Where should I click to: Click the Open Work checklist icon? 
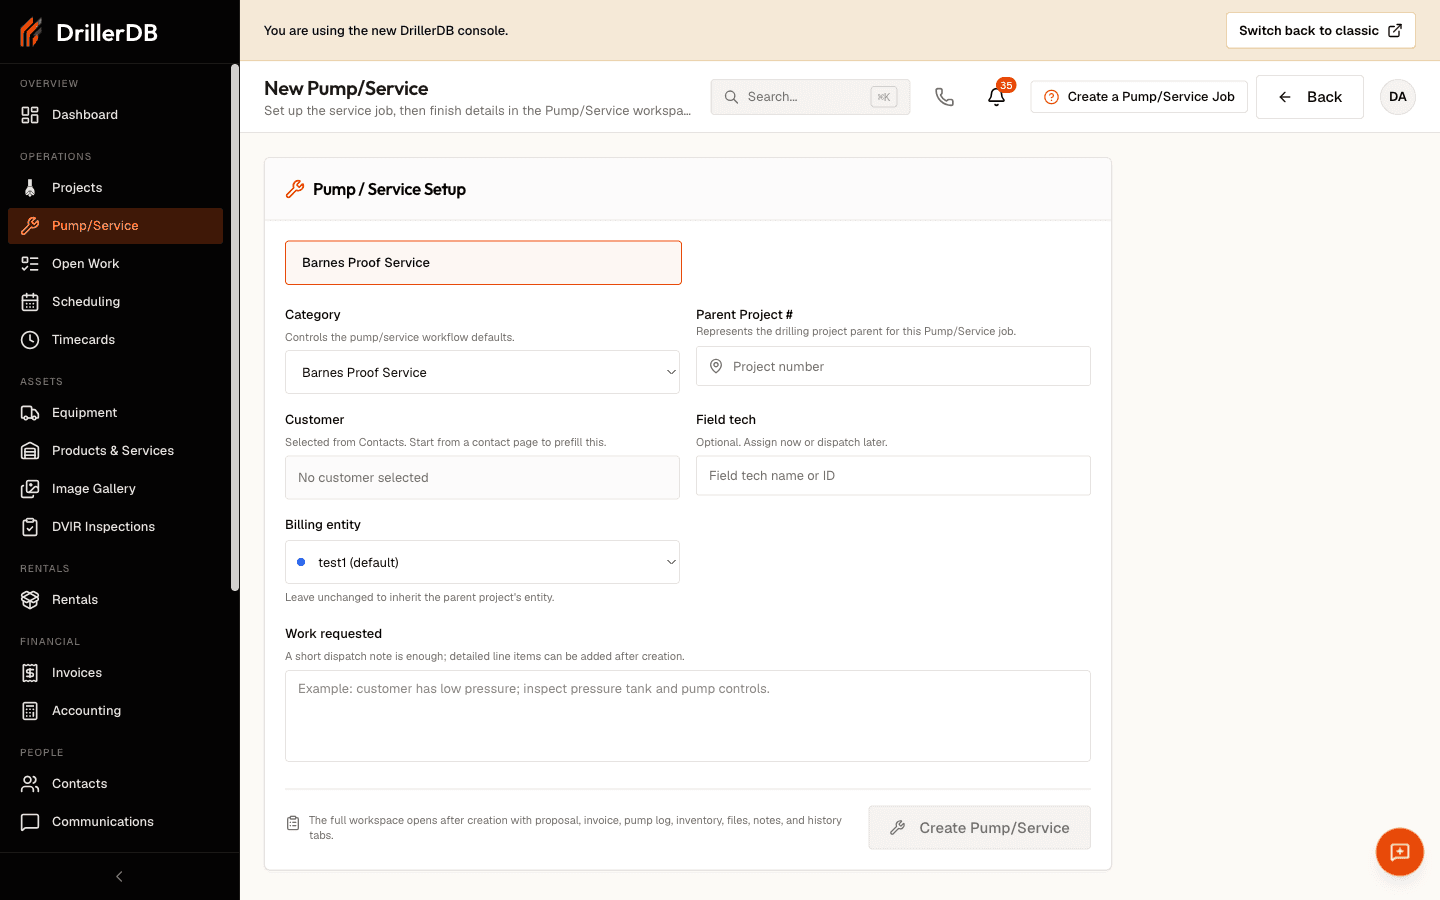pyautogui.click(x=30, y=264)
